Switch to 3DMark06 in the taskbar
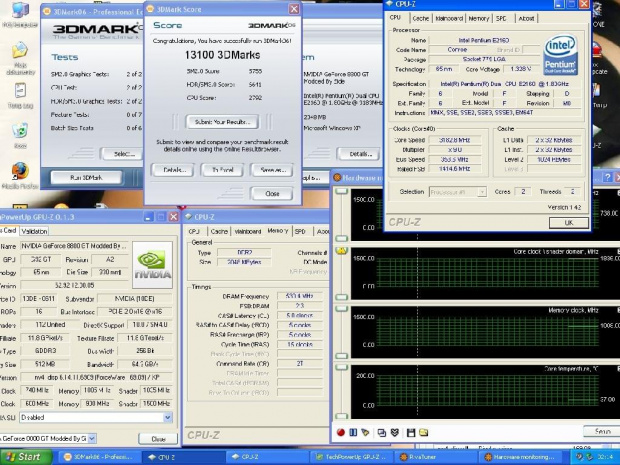Screen dimensions: 620x465 coord(99,457)
